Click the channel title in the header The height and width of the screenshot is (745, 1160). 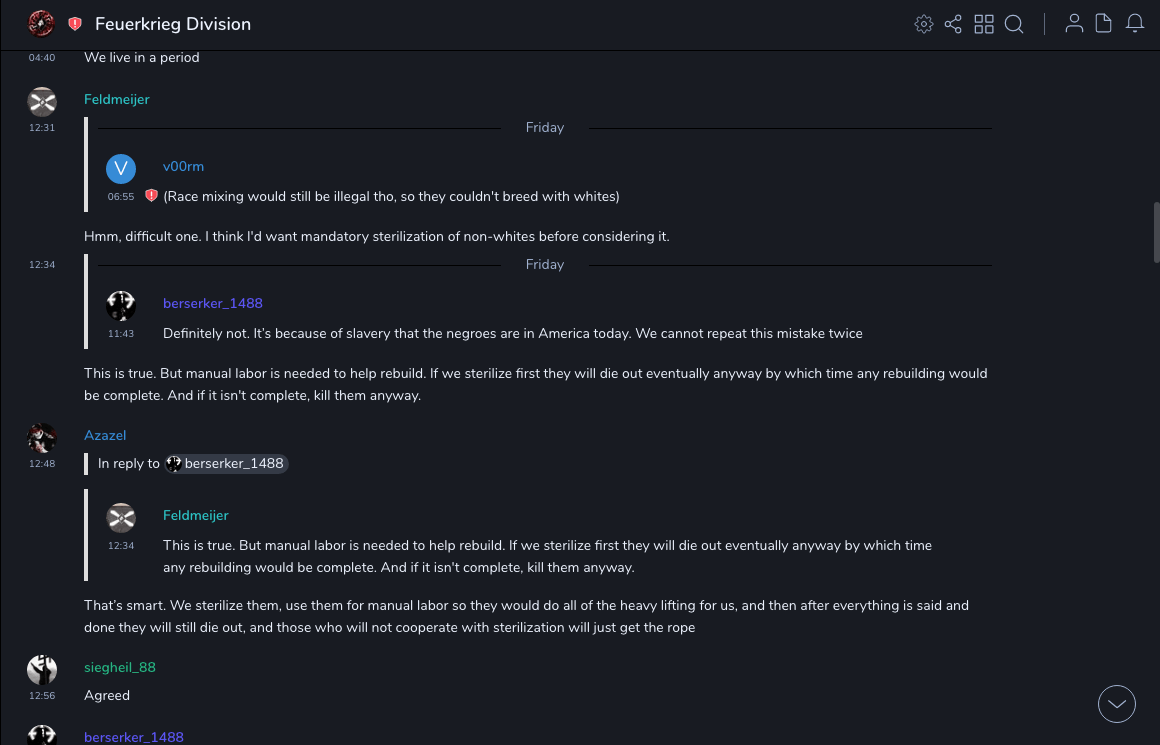click(x=173, y=24)
